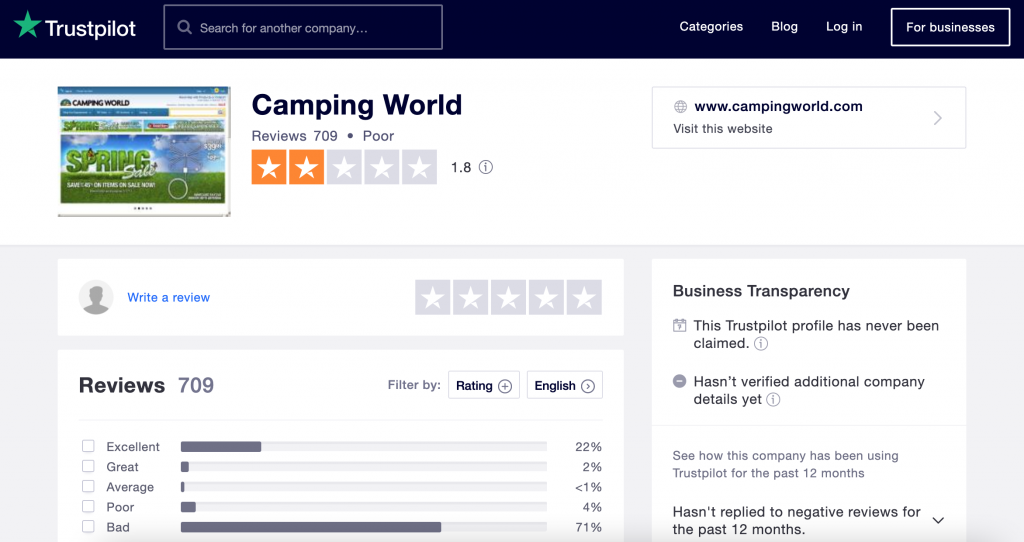Screen dimensions: 1024x542
Task: Click the For businesses button
Action: (x=949, y=27)
